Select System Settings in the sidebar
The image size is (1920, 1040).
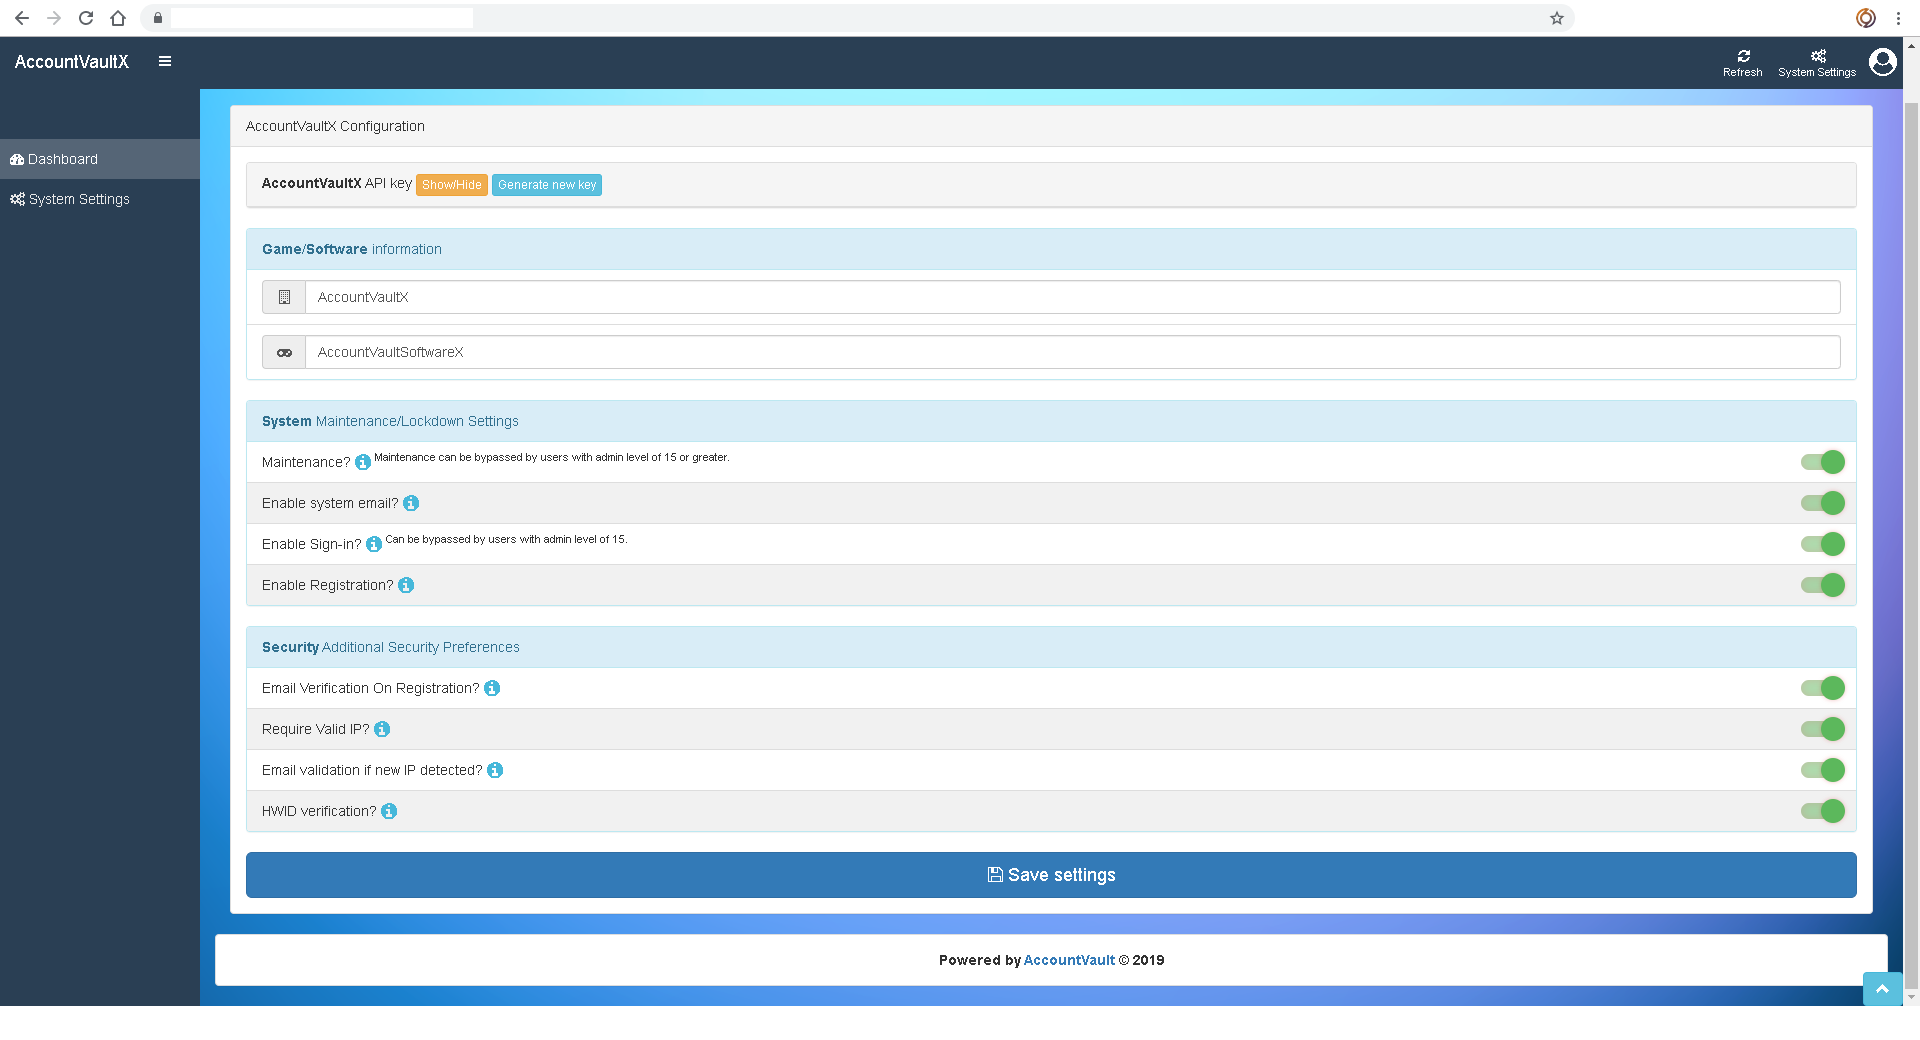[100, 199]
